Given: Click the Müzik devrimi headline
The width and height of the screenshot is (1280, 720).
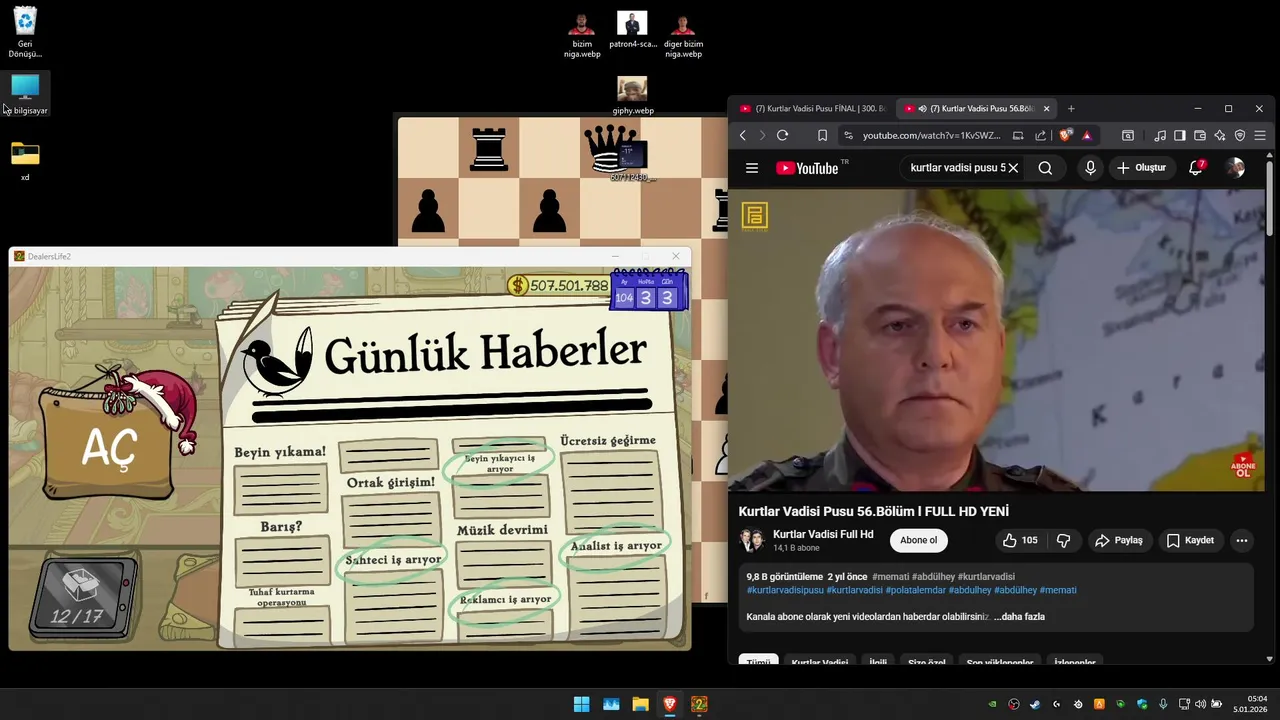Looking at the screenshot, I should (502, 530).
